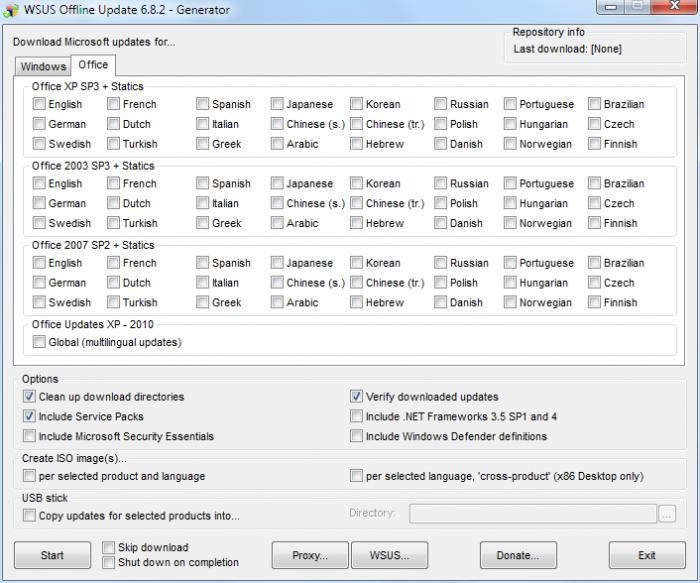
Task: Click the Last download: [None] text
Action: 567,49
